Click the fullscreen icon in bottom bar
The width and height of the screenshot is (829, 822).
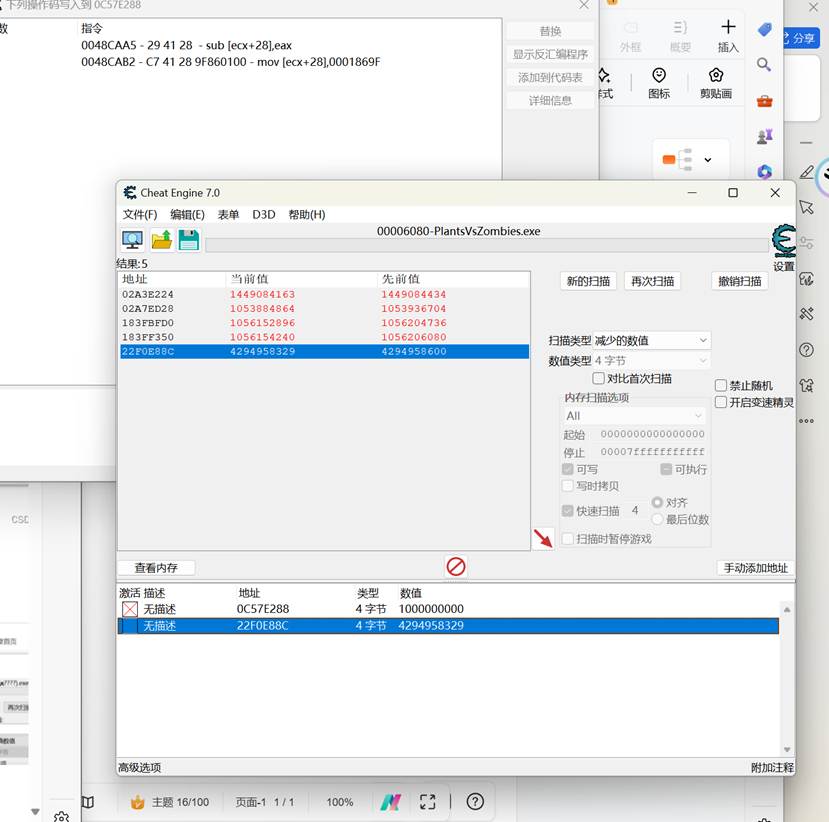[427, 802]
